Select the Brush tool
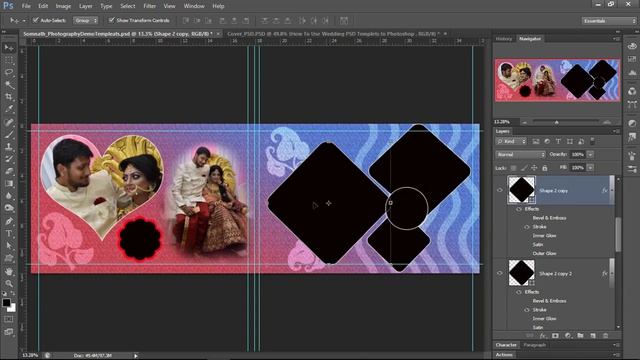The width and height of the screenshot is (640, 360). coord(9,134)
